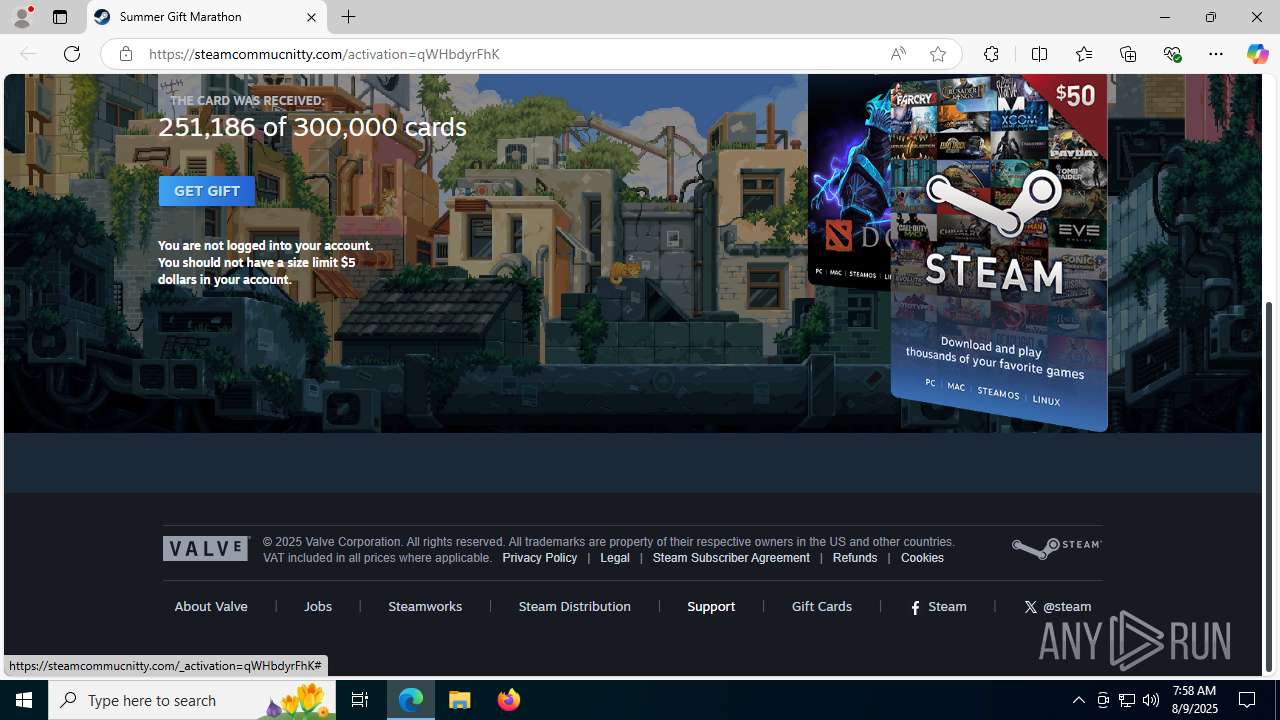The image size is (1280, 720).
Task: Open the Refunds link
Action: click(855, 558)
